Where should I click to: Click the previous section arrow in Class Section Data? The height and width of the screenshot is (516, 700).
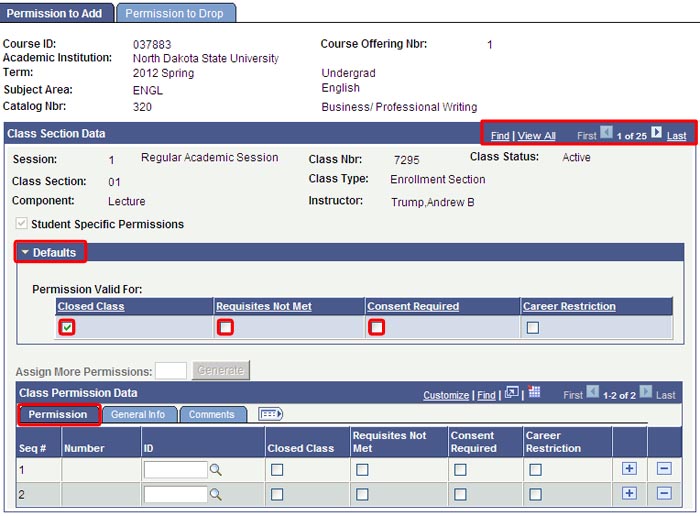pyautogui.click(x=607, y=133)
